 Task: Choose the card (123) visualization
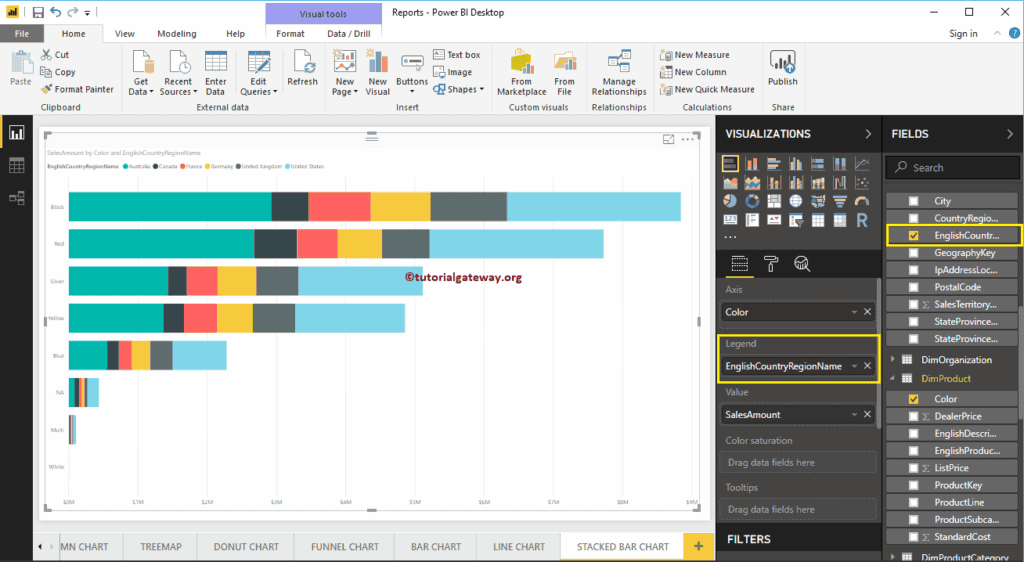pos(730,221)
